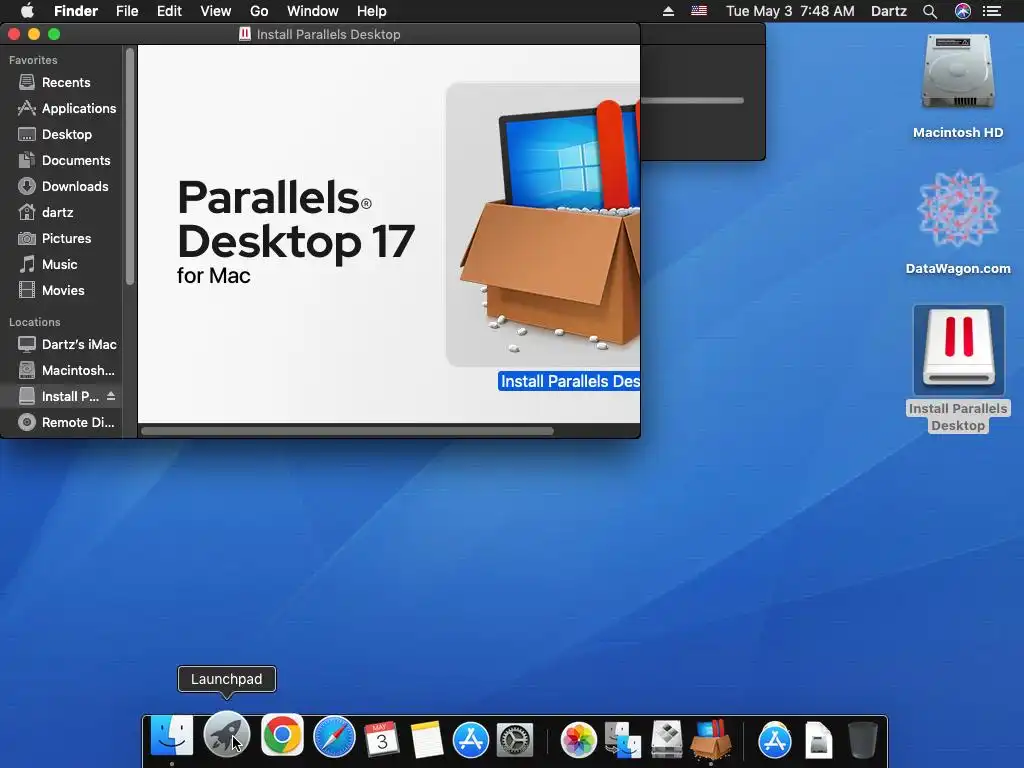The height and width of the screenshot is (768, 1024).
Task: Select Install Parallels Desktop disk on desktop
Action: click(958, 369)
